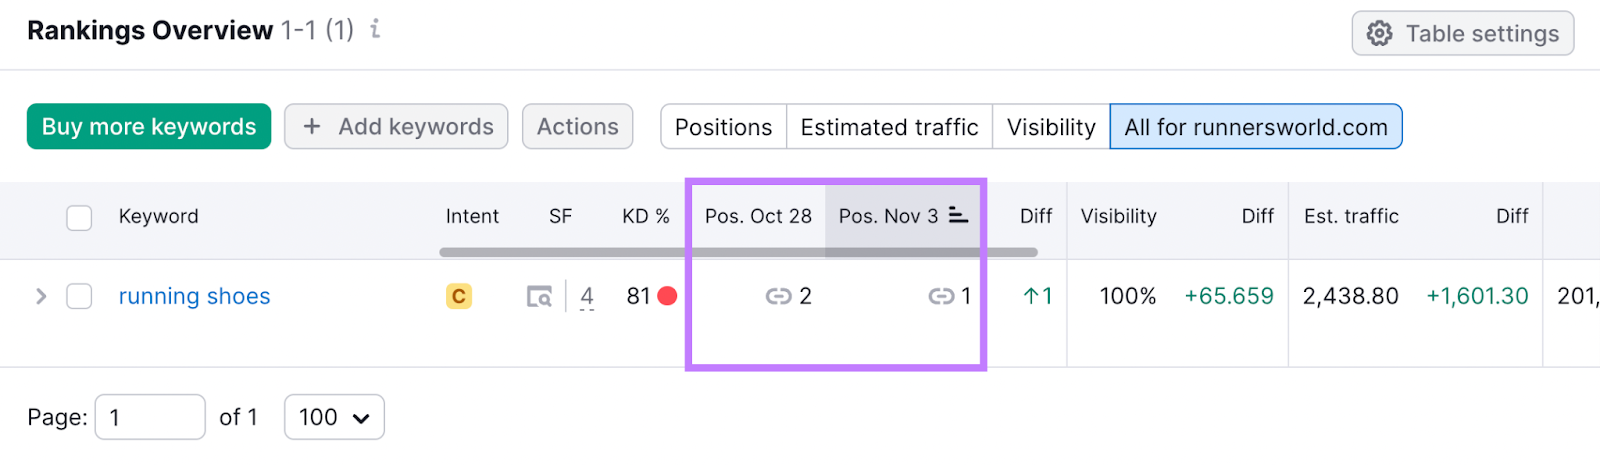Screen dimensions: 1600x467
Task: Switch to the Estimated traffic tab
Action: pos(889,127)
